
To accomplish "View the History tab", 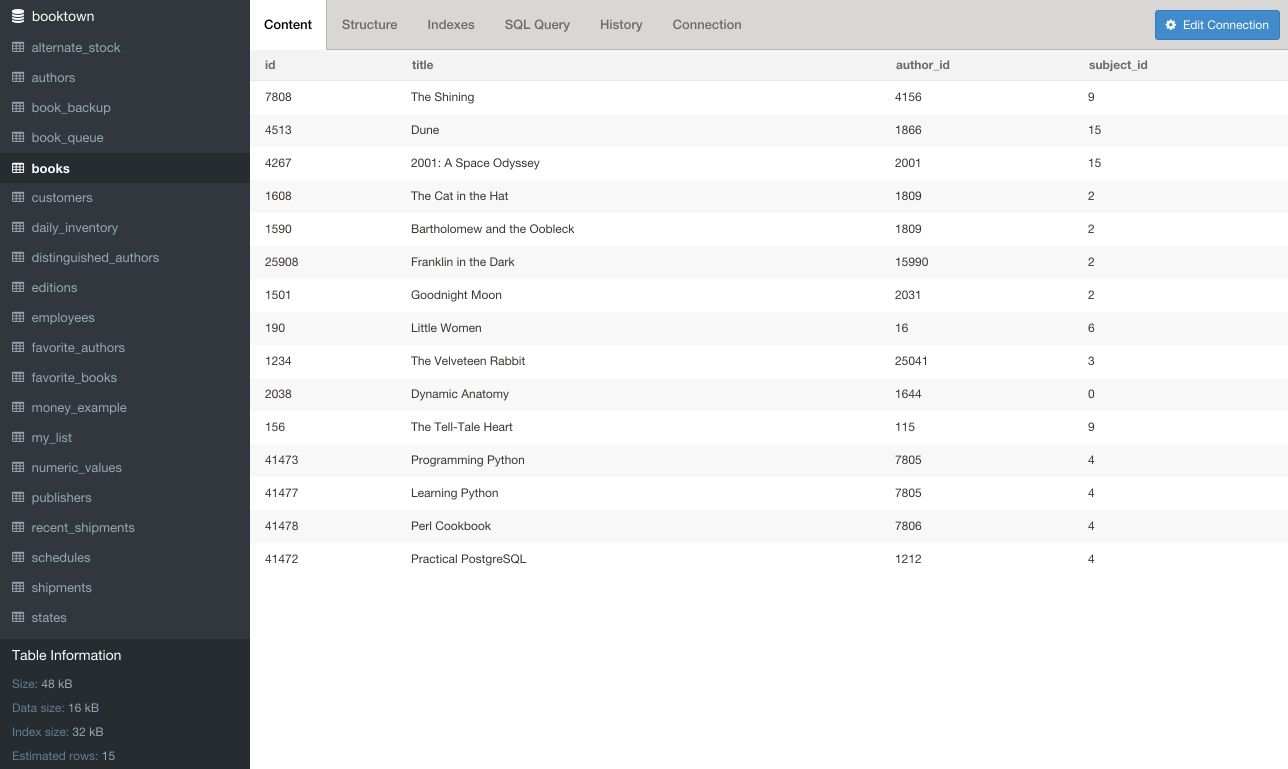I will 621,25.
